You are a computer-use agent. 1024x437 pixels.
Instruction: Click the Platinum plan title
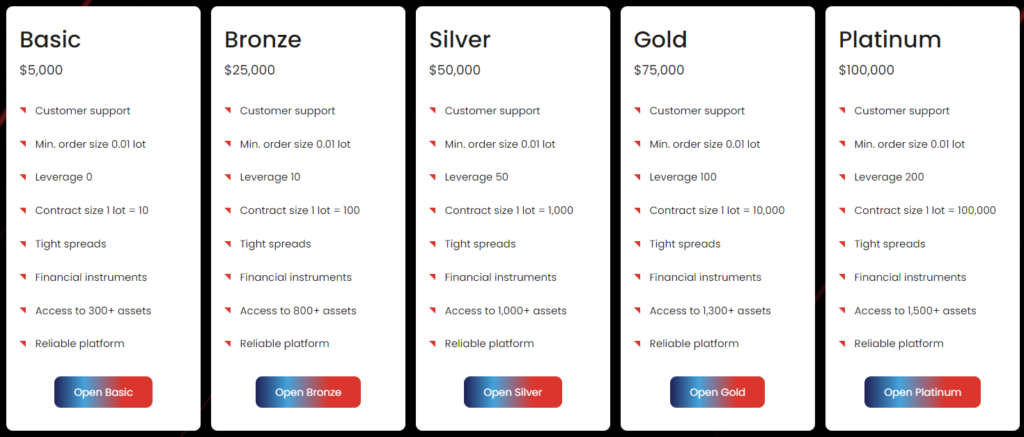pos(890,40)
